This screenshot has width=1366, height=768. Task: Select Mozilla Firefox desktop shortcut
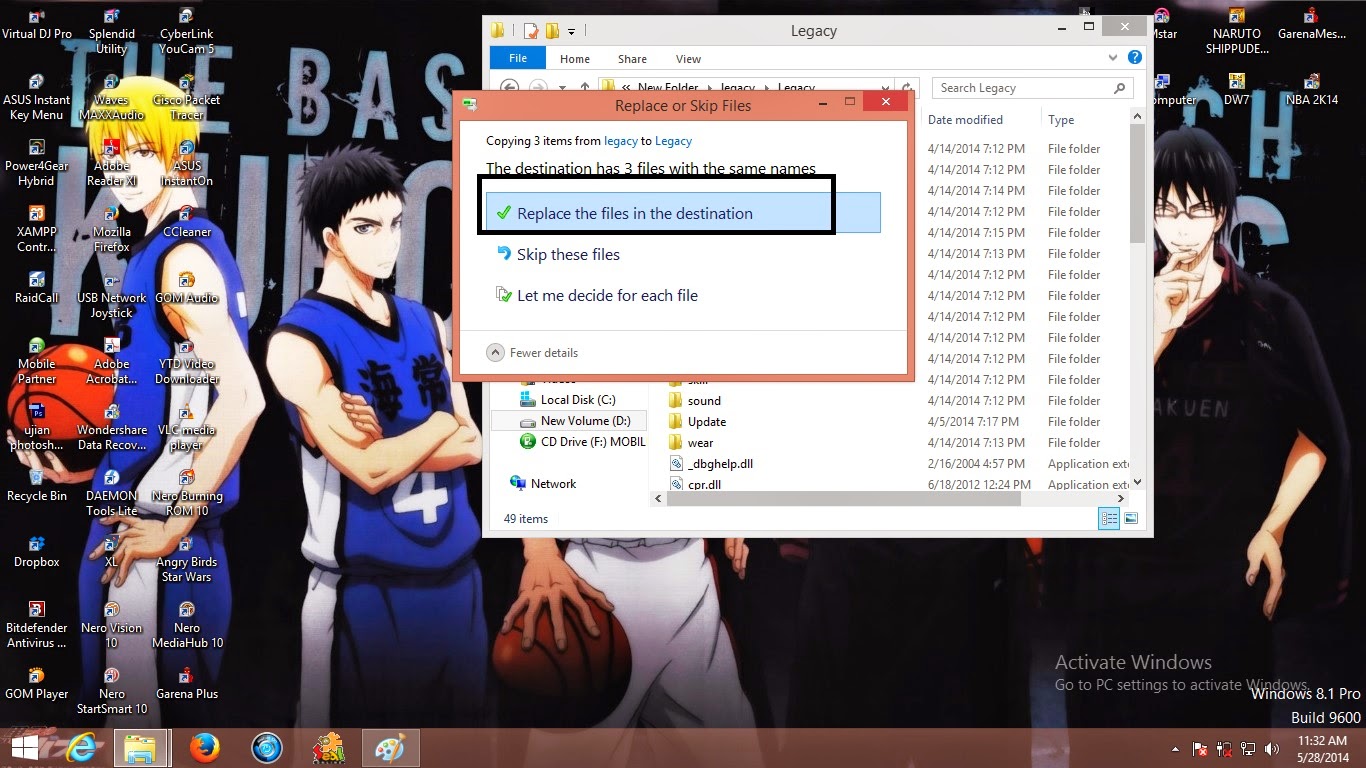point(112,230)
